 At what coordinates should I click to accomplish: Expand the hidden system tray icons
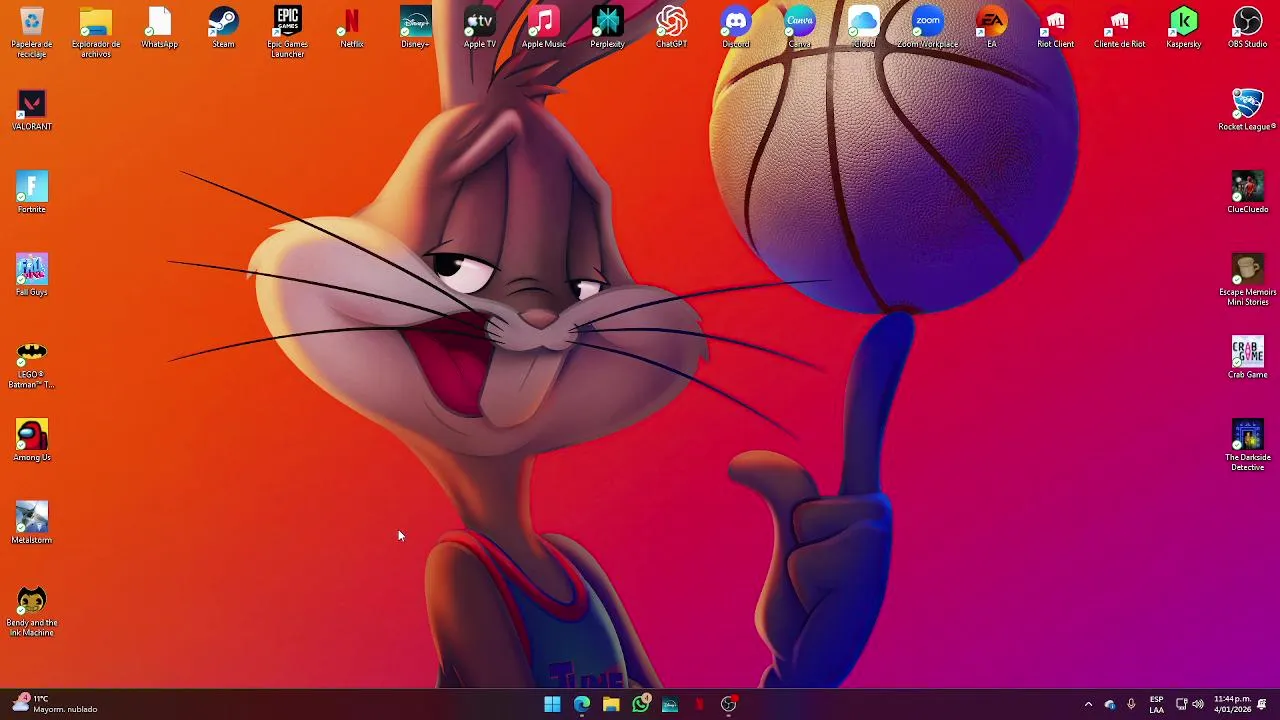point(1088,705)
